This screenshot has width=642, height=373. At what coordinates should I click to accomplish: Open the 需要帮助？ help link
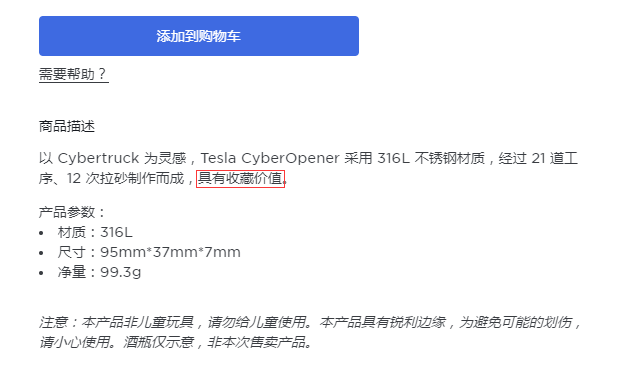coord(74,74)
